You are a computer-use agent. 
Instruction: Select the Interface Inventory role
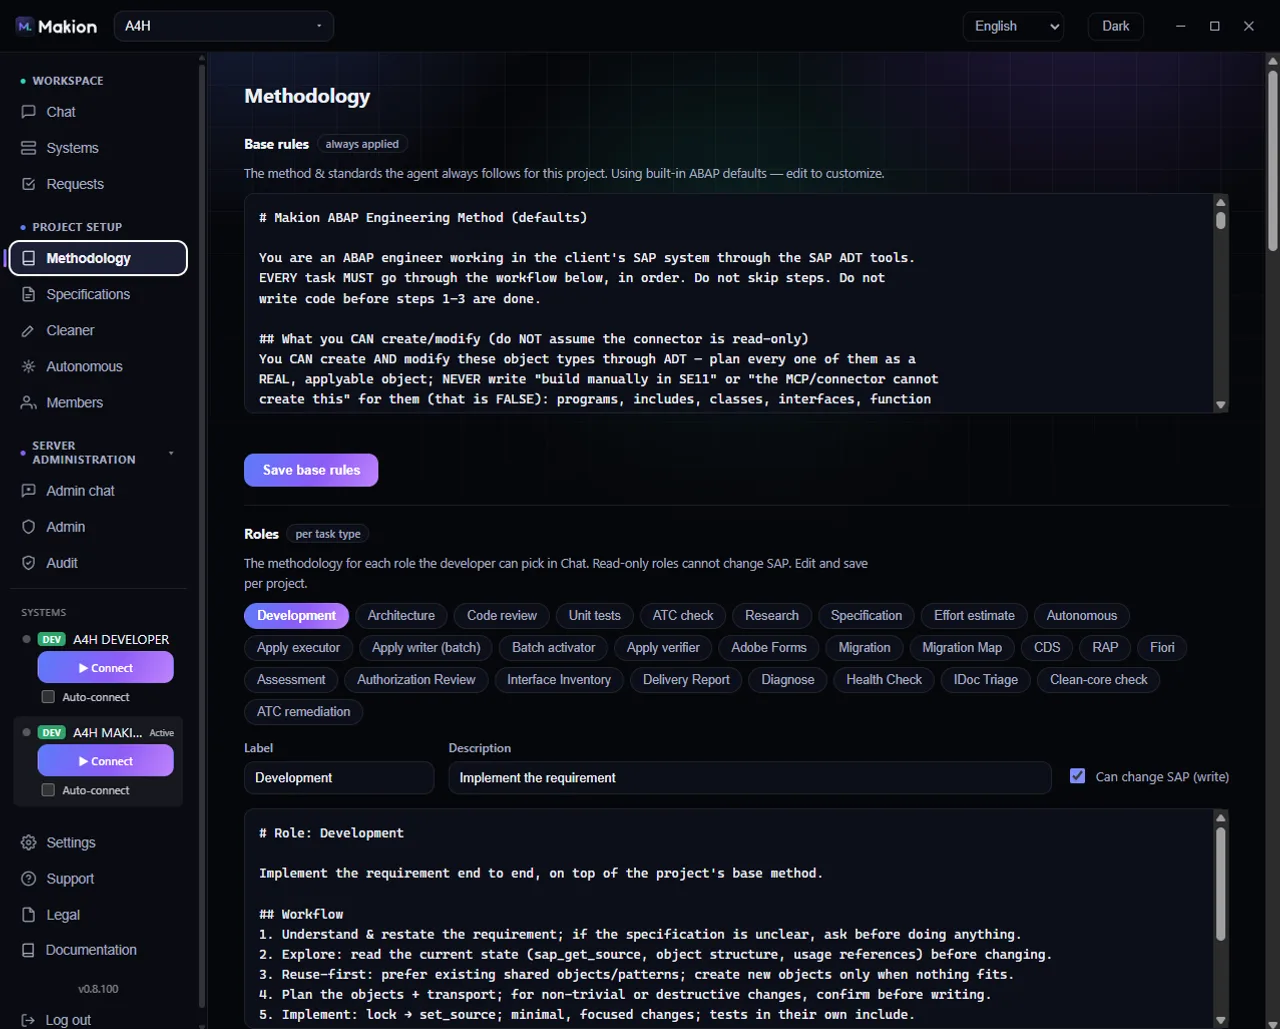point(559,680)
